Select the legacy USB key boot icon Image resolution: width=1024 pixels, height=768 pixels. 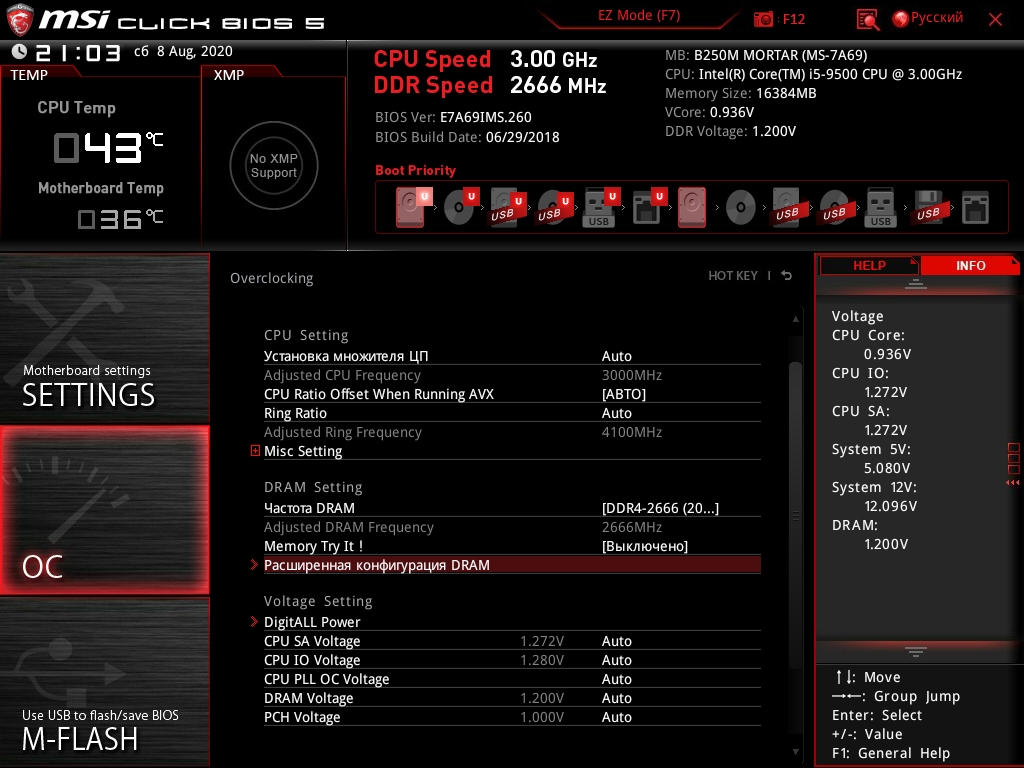[x=880, y=208]
